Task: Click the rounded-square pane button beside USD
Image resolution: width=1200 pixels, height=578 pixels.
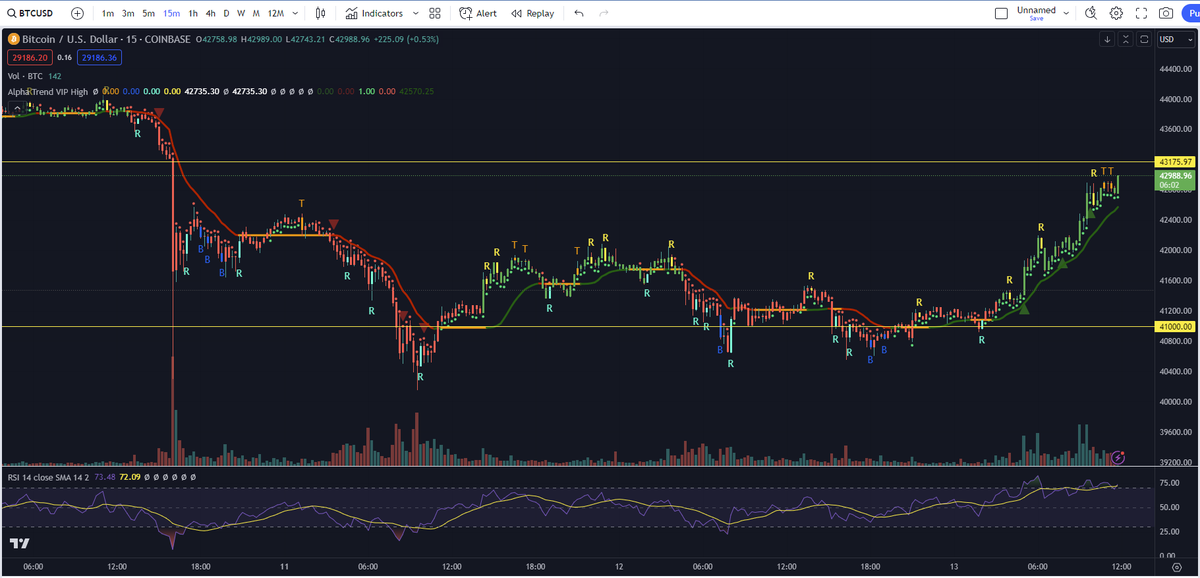Action: point(1143,39)
